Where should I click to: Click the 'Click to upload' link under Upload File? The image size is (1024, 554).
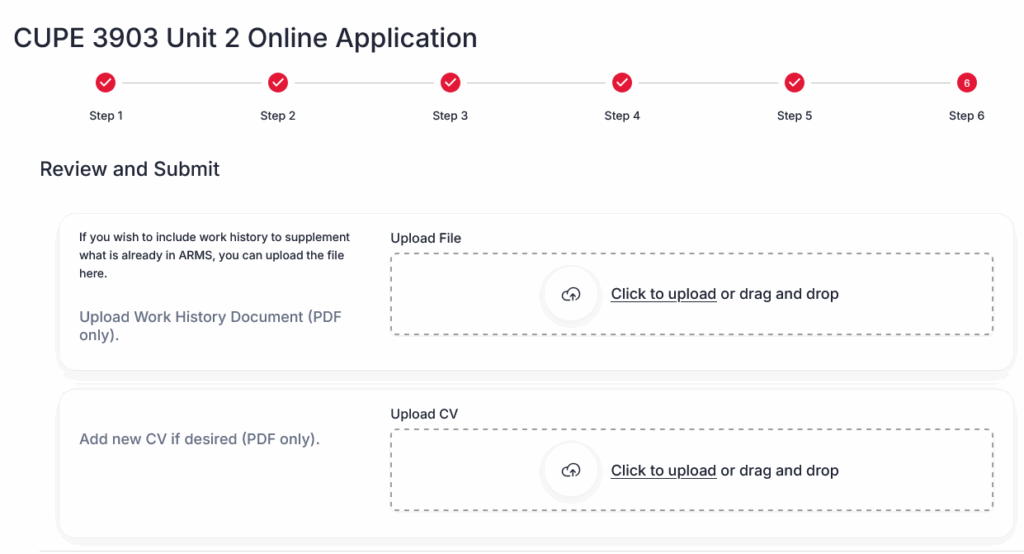pos(664,294)
